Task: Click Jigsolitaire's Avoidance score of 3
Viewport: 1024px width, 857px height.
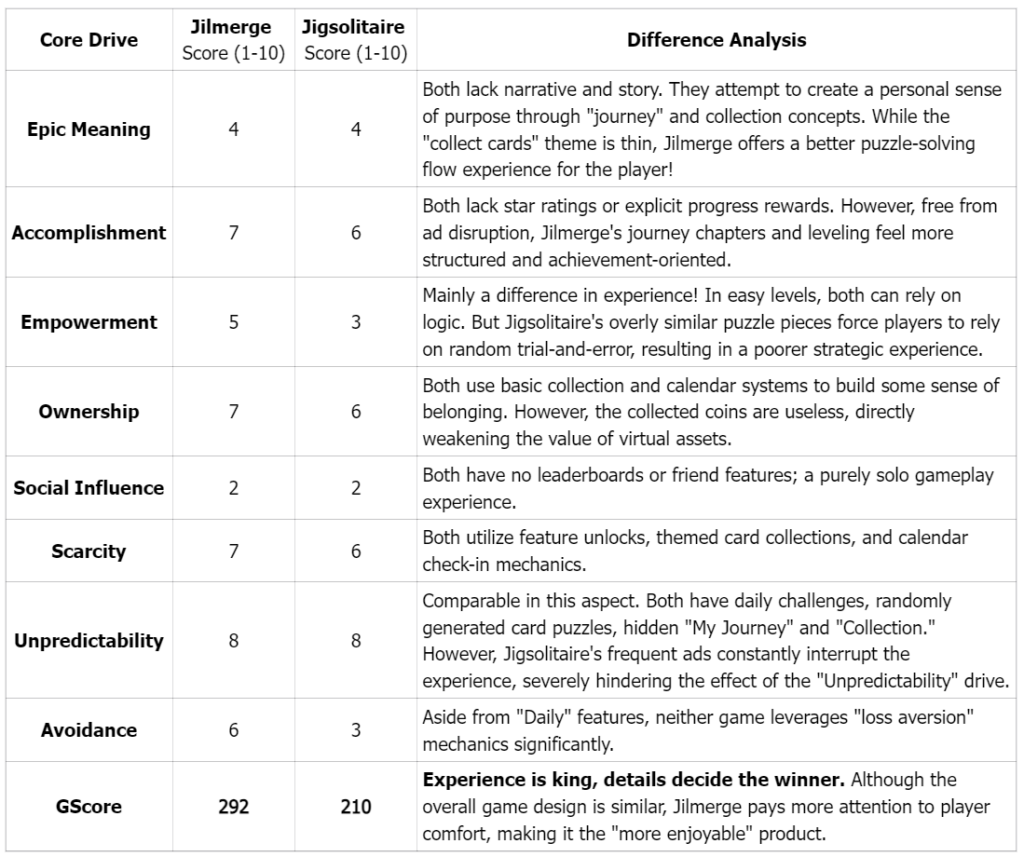Action: [x=356, y=730]
